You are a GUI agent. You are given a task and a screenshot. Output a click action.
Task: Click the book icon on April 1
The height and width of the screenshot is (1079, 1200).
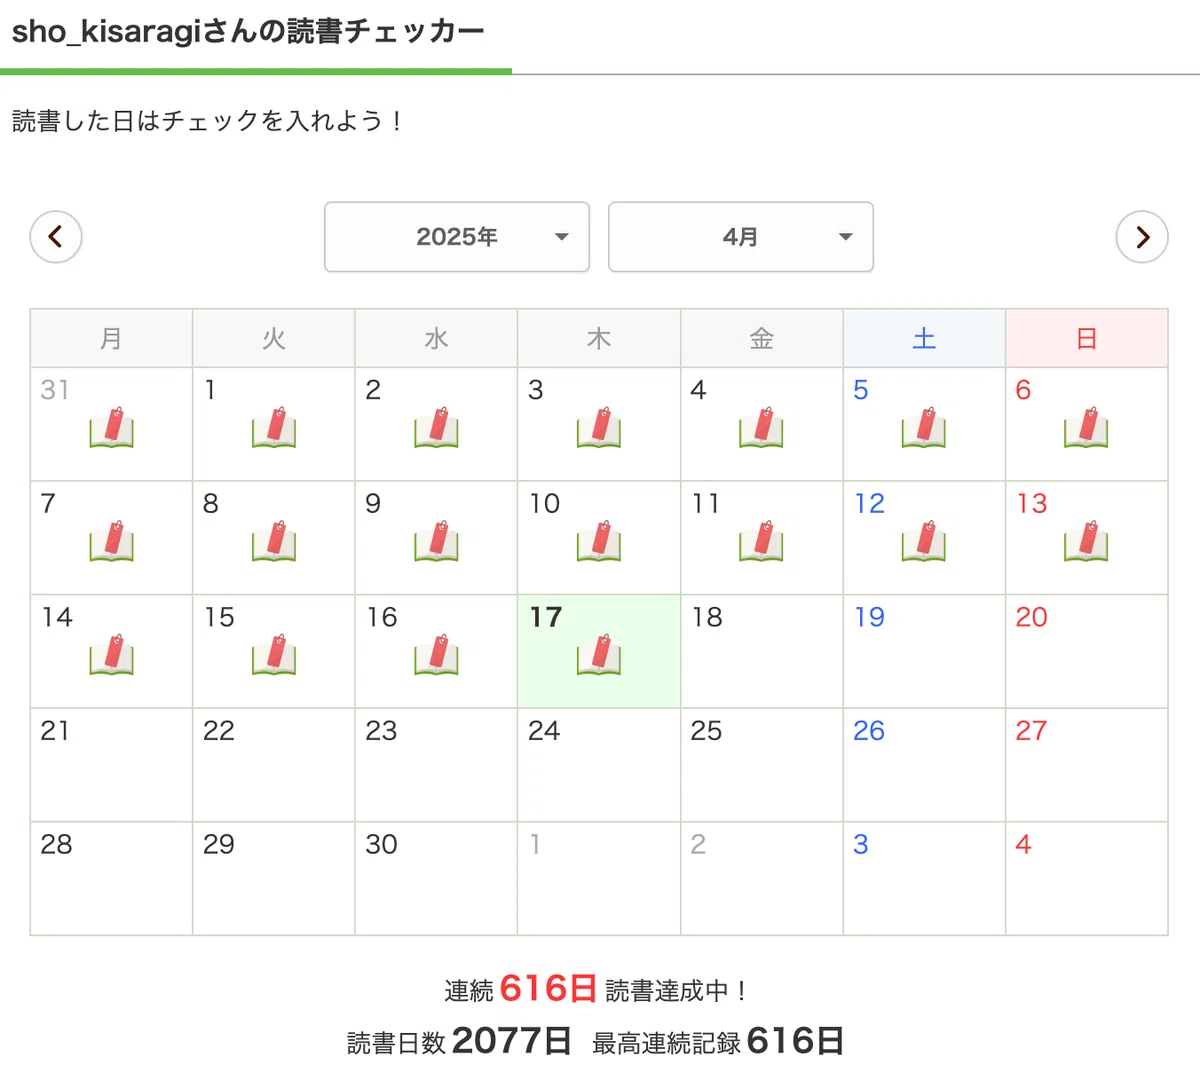click(274, 427)
